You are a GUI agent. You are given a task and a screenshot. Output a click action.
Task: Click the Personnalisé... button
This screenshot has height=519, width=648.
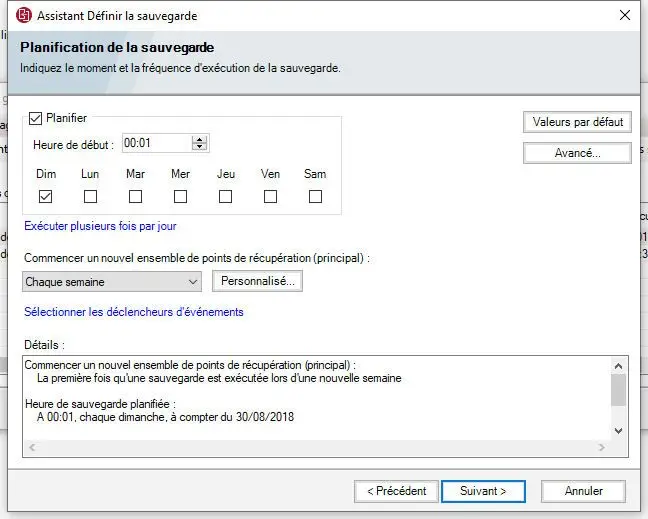(x=257, y=281)
